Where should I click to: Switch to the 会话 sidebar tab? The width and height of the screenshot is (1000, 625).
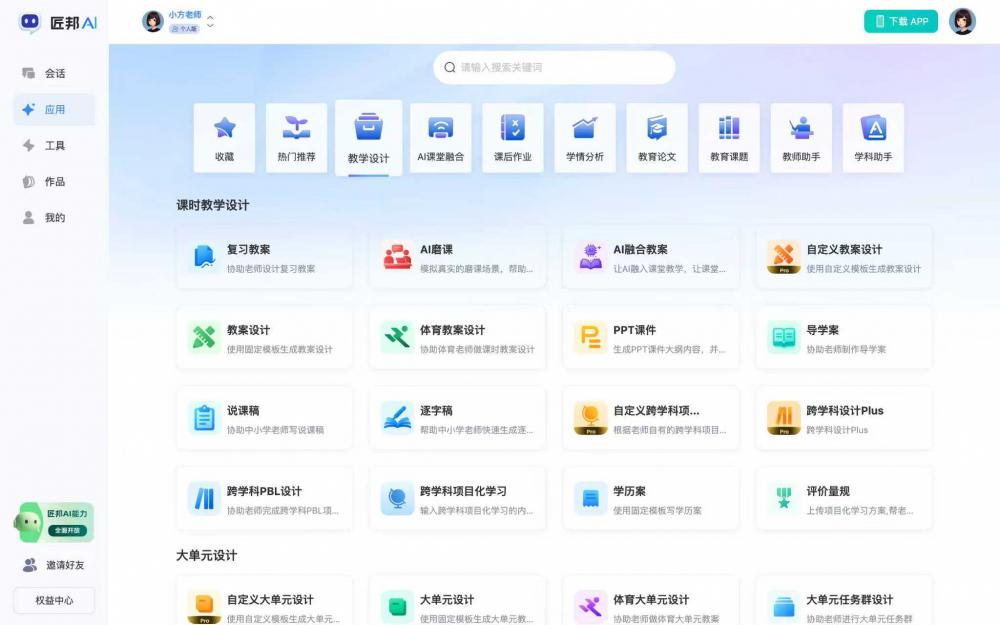coord(54,74)
